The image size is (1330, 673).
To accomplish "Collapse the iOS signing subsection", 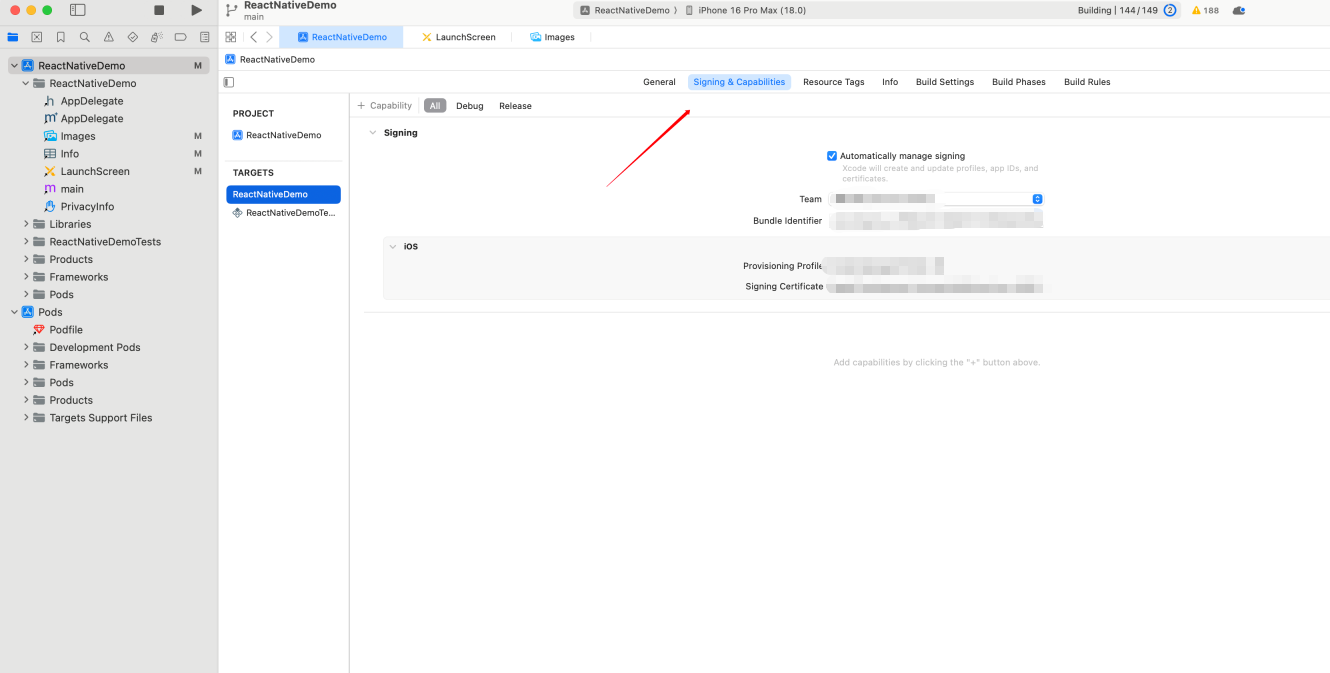I will coord(393,246).
